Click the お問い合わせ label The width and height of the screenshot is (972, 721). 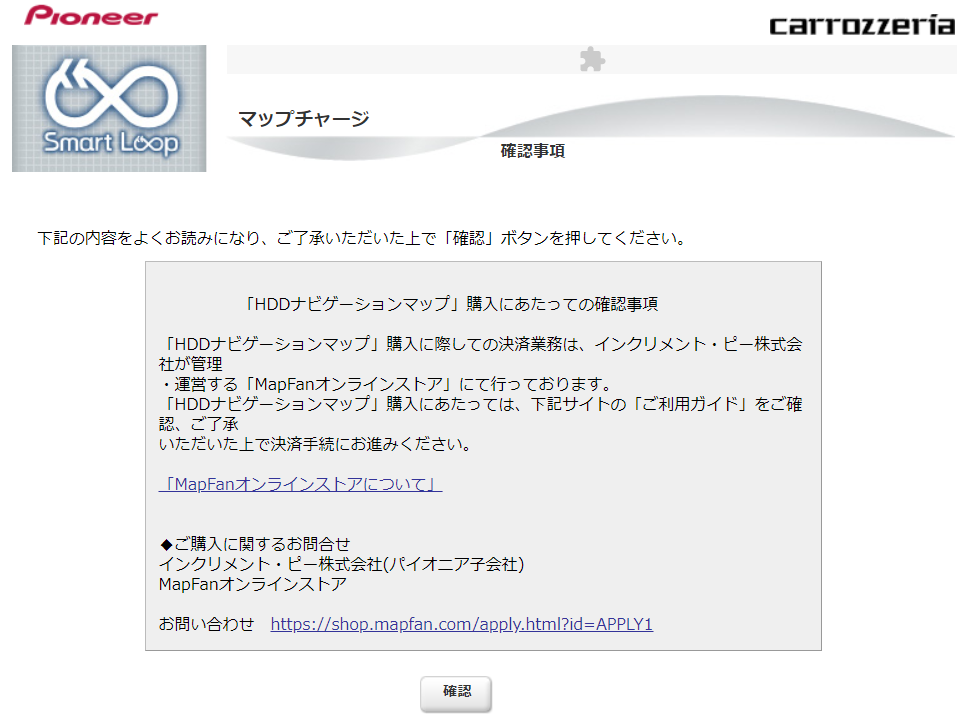206,624
